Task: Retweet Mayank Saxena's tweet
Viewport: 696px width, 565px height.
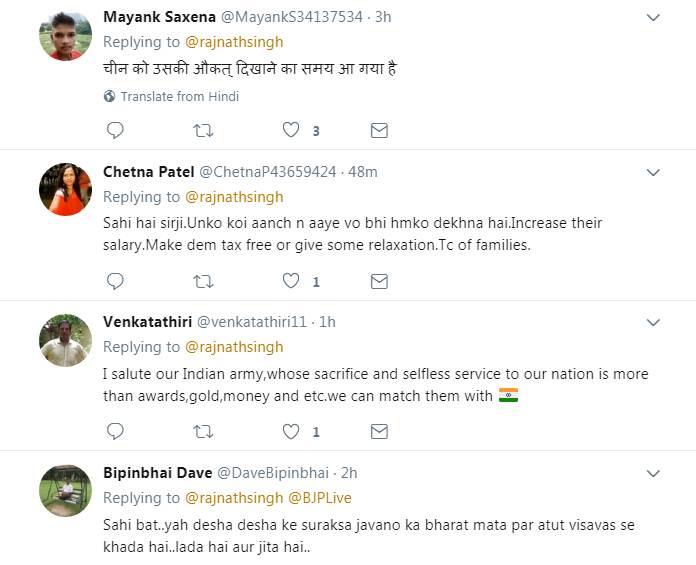Action: click(203, 130)
